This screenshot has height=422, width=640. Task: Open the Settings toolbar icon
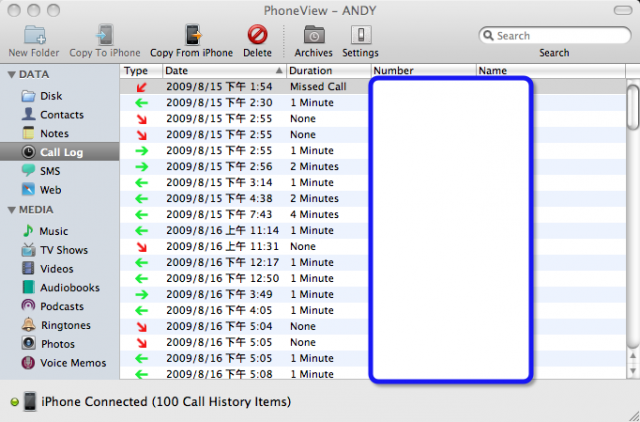point(361,35)
